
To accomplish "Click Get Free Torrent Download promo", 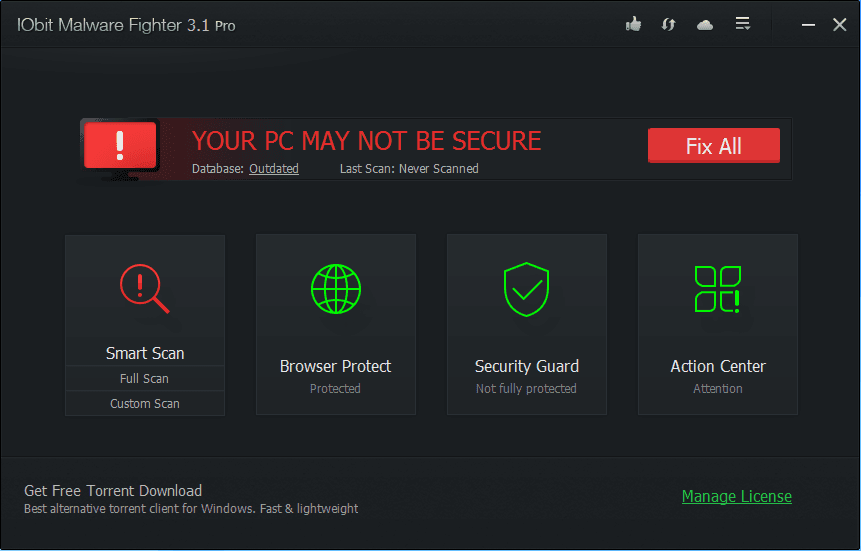I will coord(113,491).
